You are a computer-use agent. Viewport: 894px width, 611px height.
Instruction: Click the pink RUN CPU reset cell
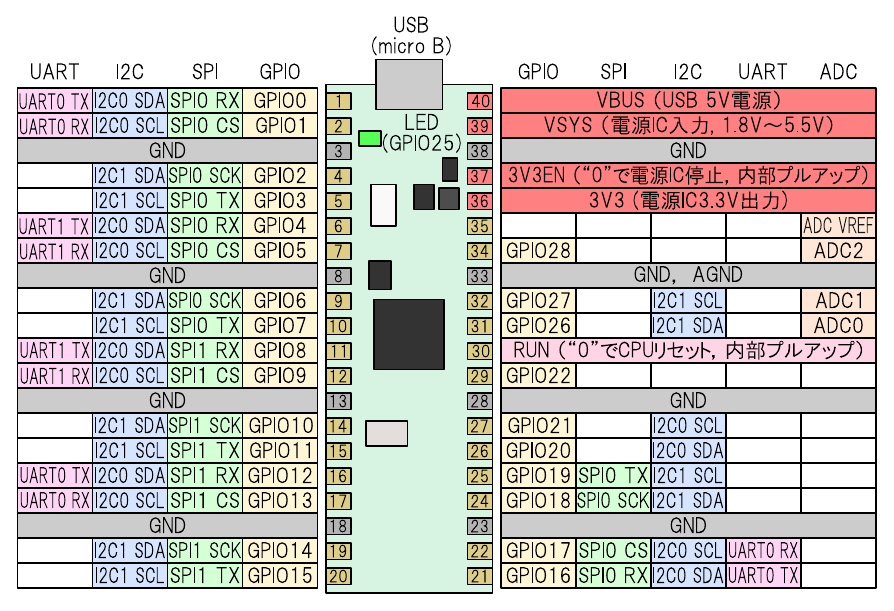[x=688, y=351]
